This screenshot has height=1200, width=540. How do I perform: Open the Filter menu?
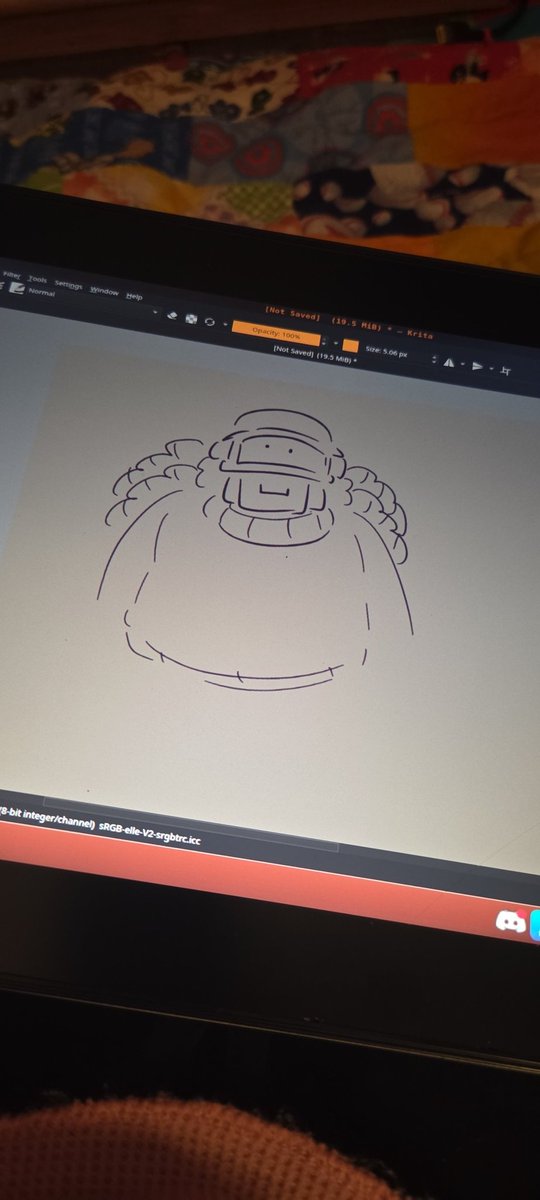pos(12,275)
